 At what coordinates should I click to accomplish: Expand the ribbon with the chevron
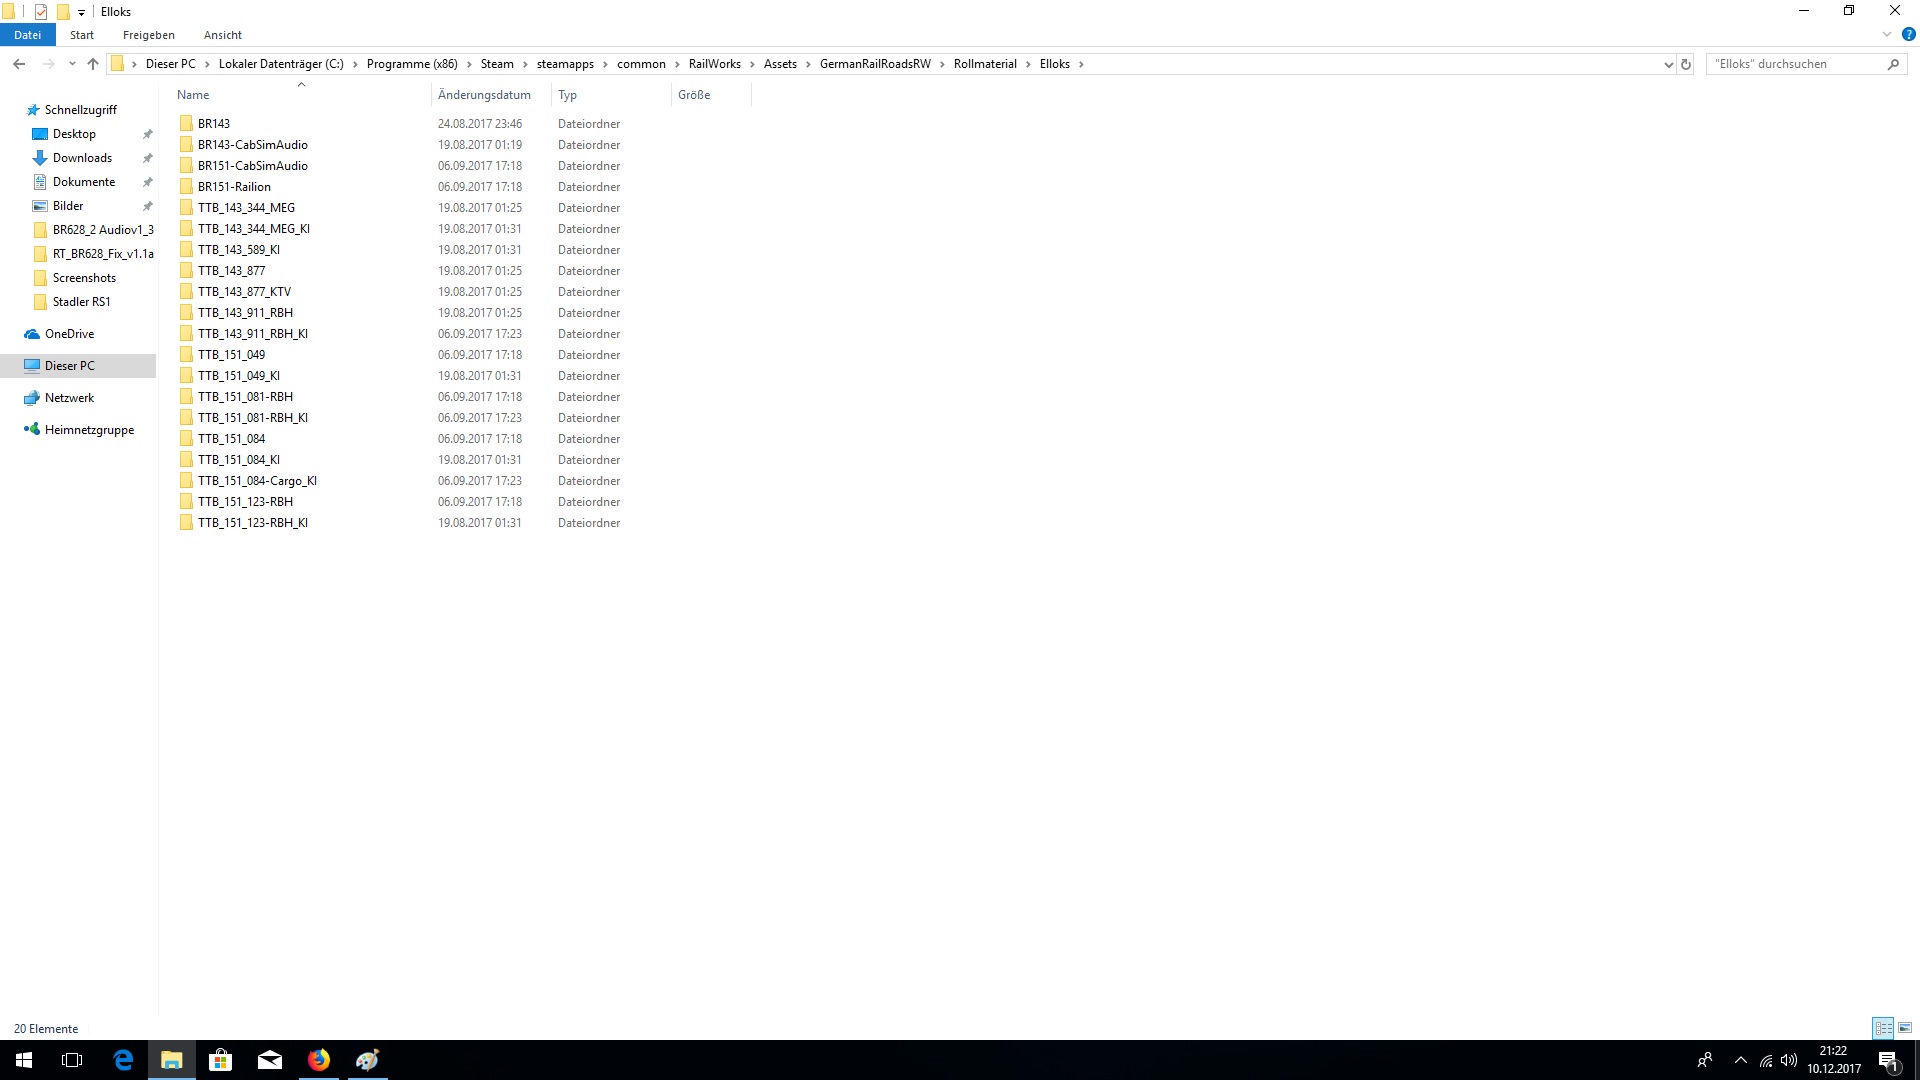pyautogui.click(x=1887, y=34)
